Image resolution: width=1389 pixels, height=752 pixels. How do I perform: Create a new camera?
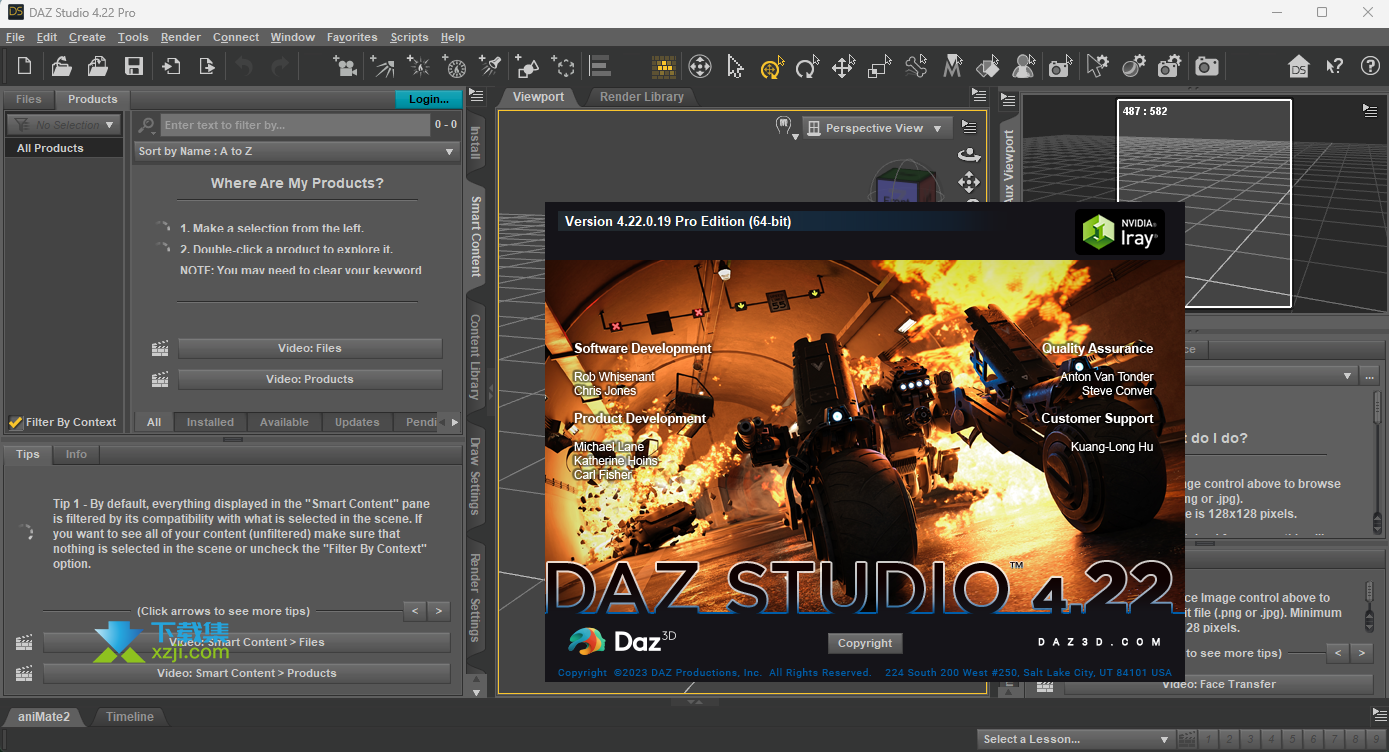point(346,67)
